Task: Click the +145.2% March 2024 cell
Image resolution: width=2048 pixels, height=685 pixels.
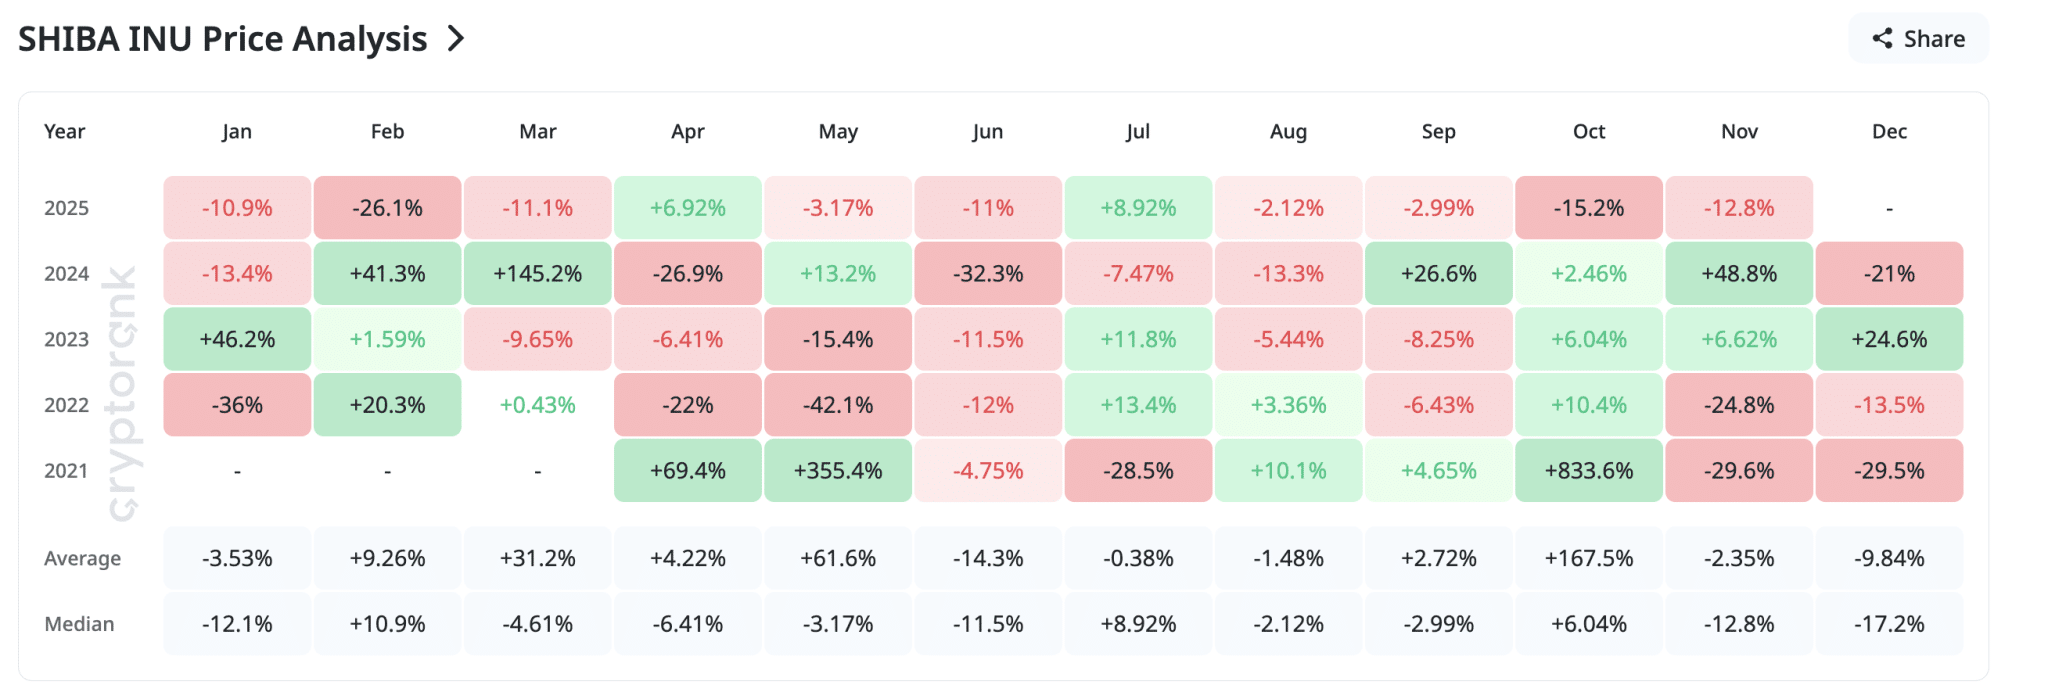Action: [537, 274]
